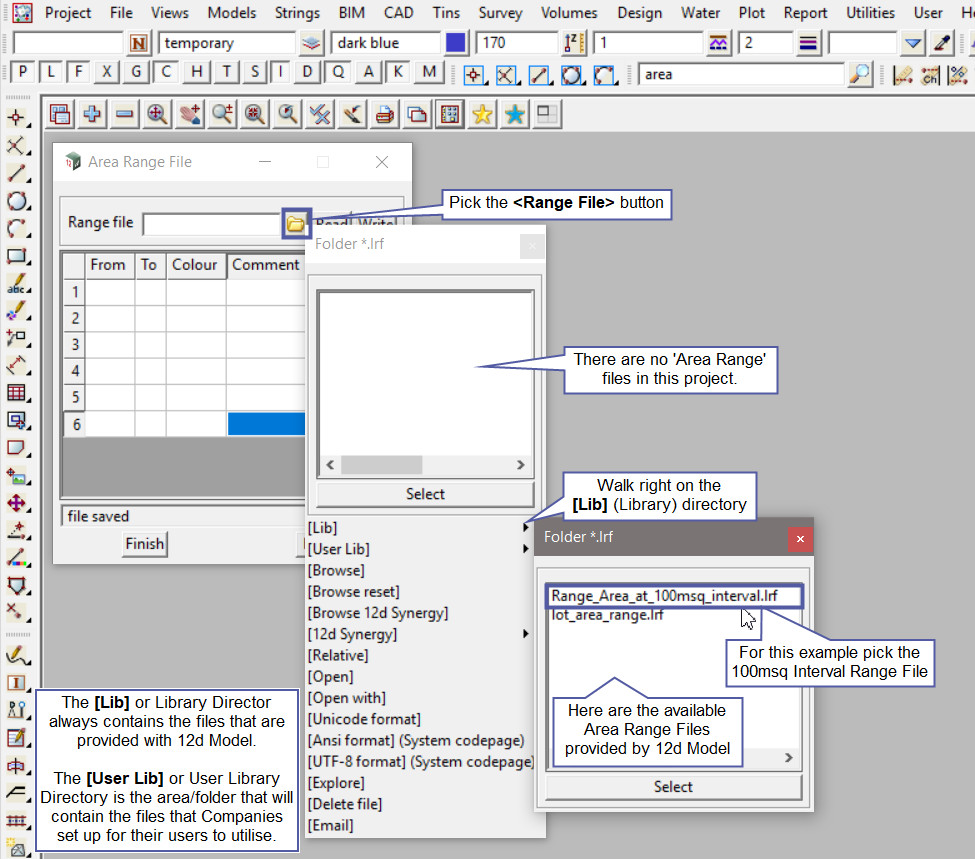Toggle the 'G' snap button

(x=136, y=72)
